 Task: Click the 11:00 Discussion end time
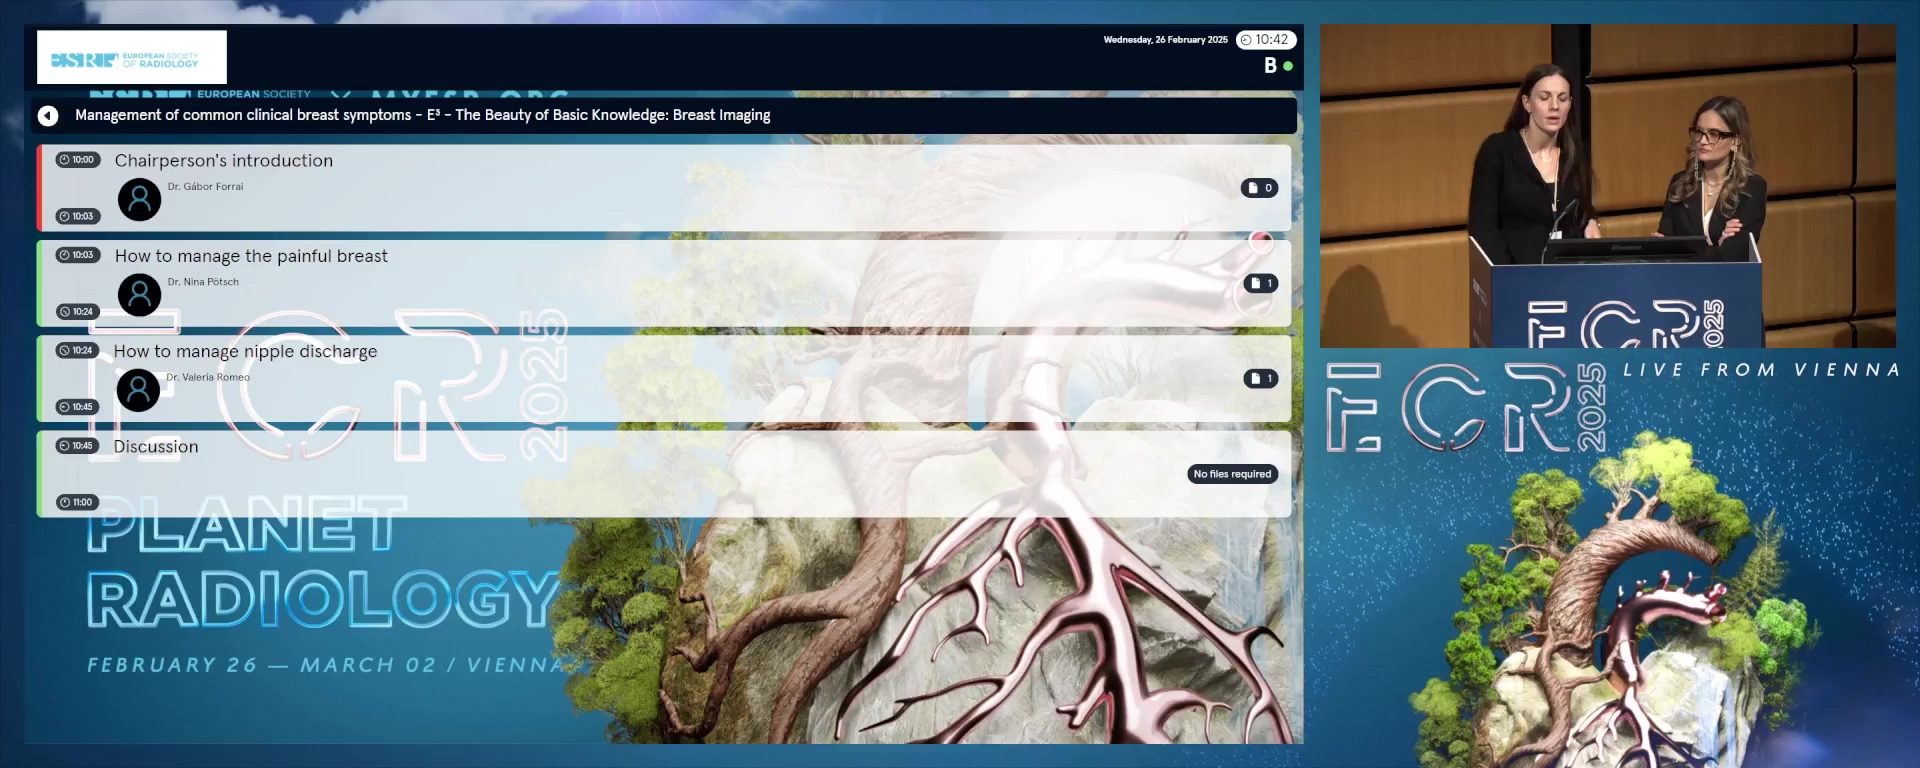click(77, 503)
